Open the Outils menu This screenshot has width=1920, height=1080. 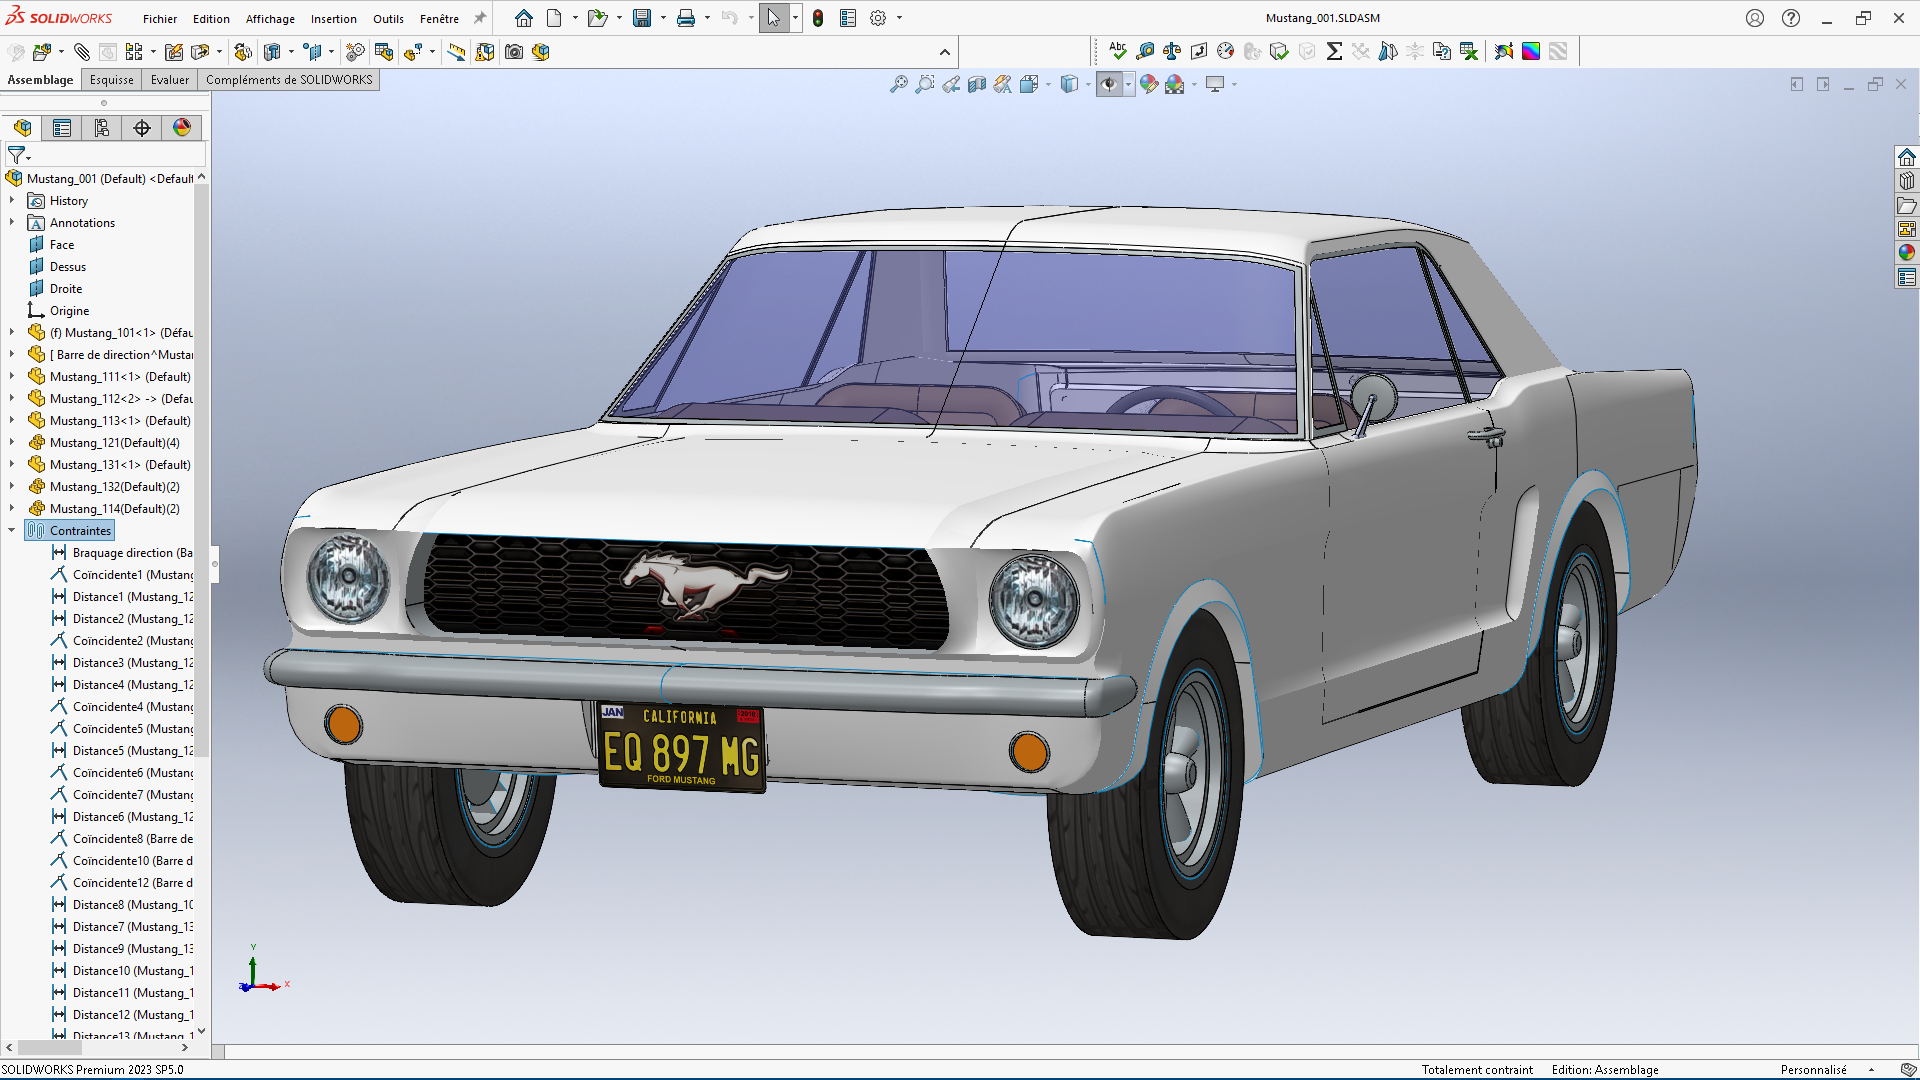point(388,19)
